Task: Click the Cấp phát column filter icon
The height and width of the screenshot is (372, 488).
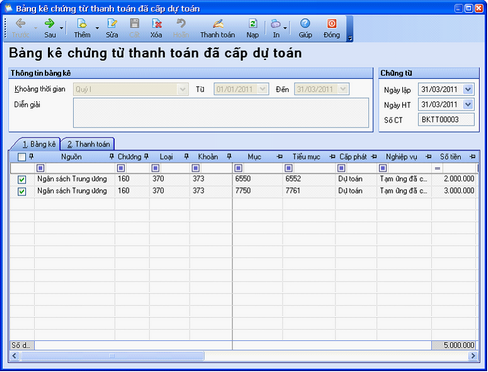Action: tap(341, 168)
